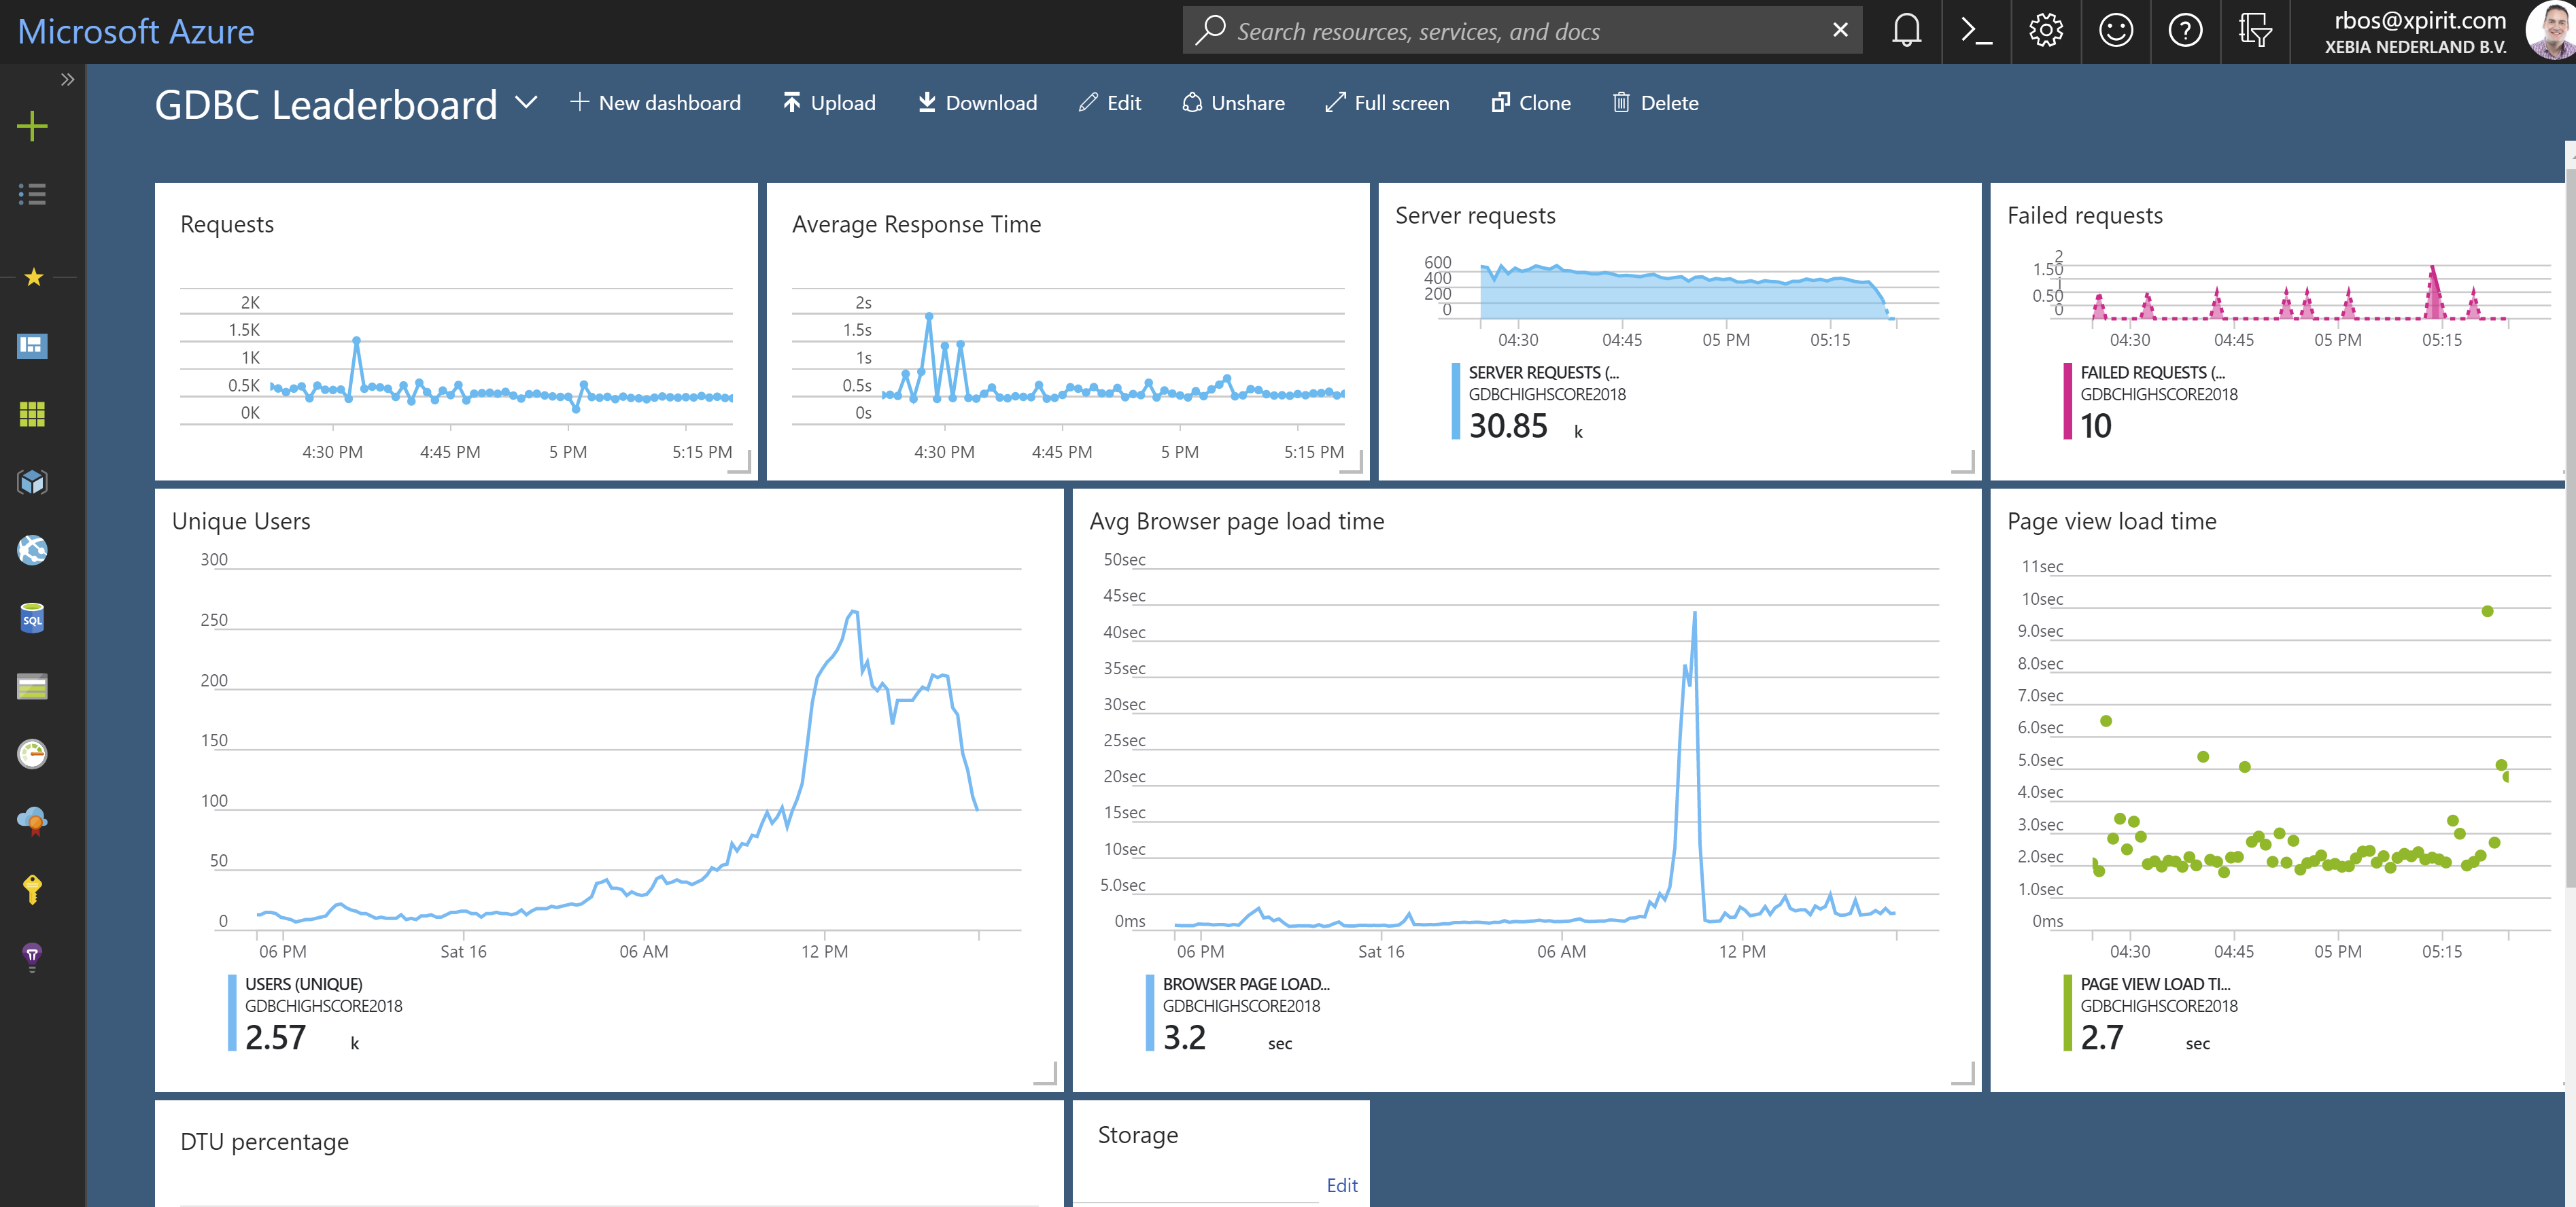
Task: Open SQL databases in sidebar
Action: [32, 618]
